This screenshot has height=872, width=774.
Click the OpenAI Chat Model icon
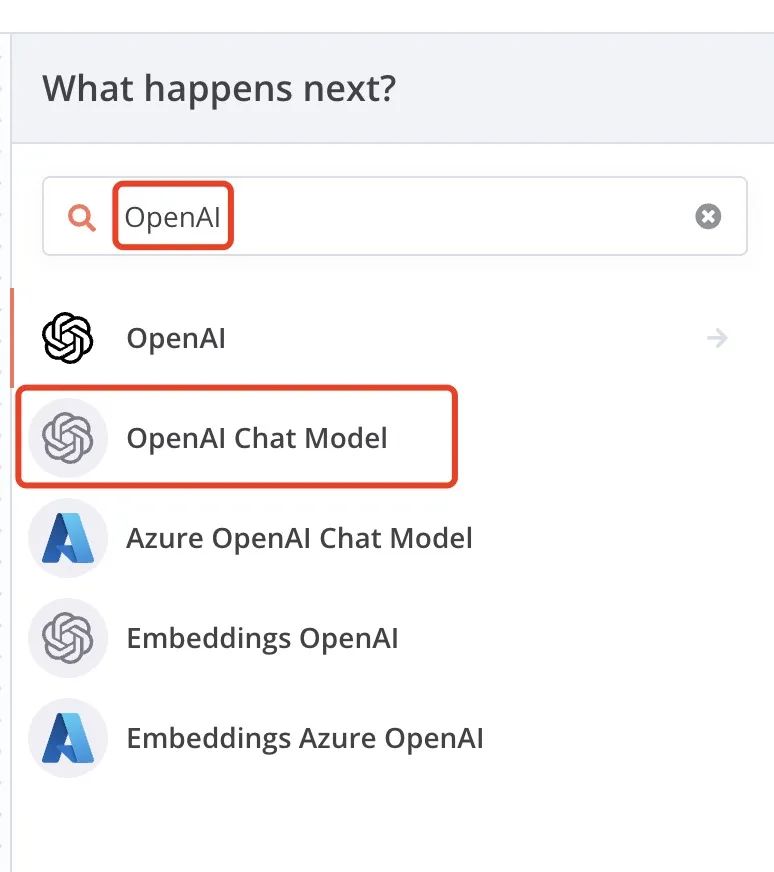pos(67,438)
